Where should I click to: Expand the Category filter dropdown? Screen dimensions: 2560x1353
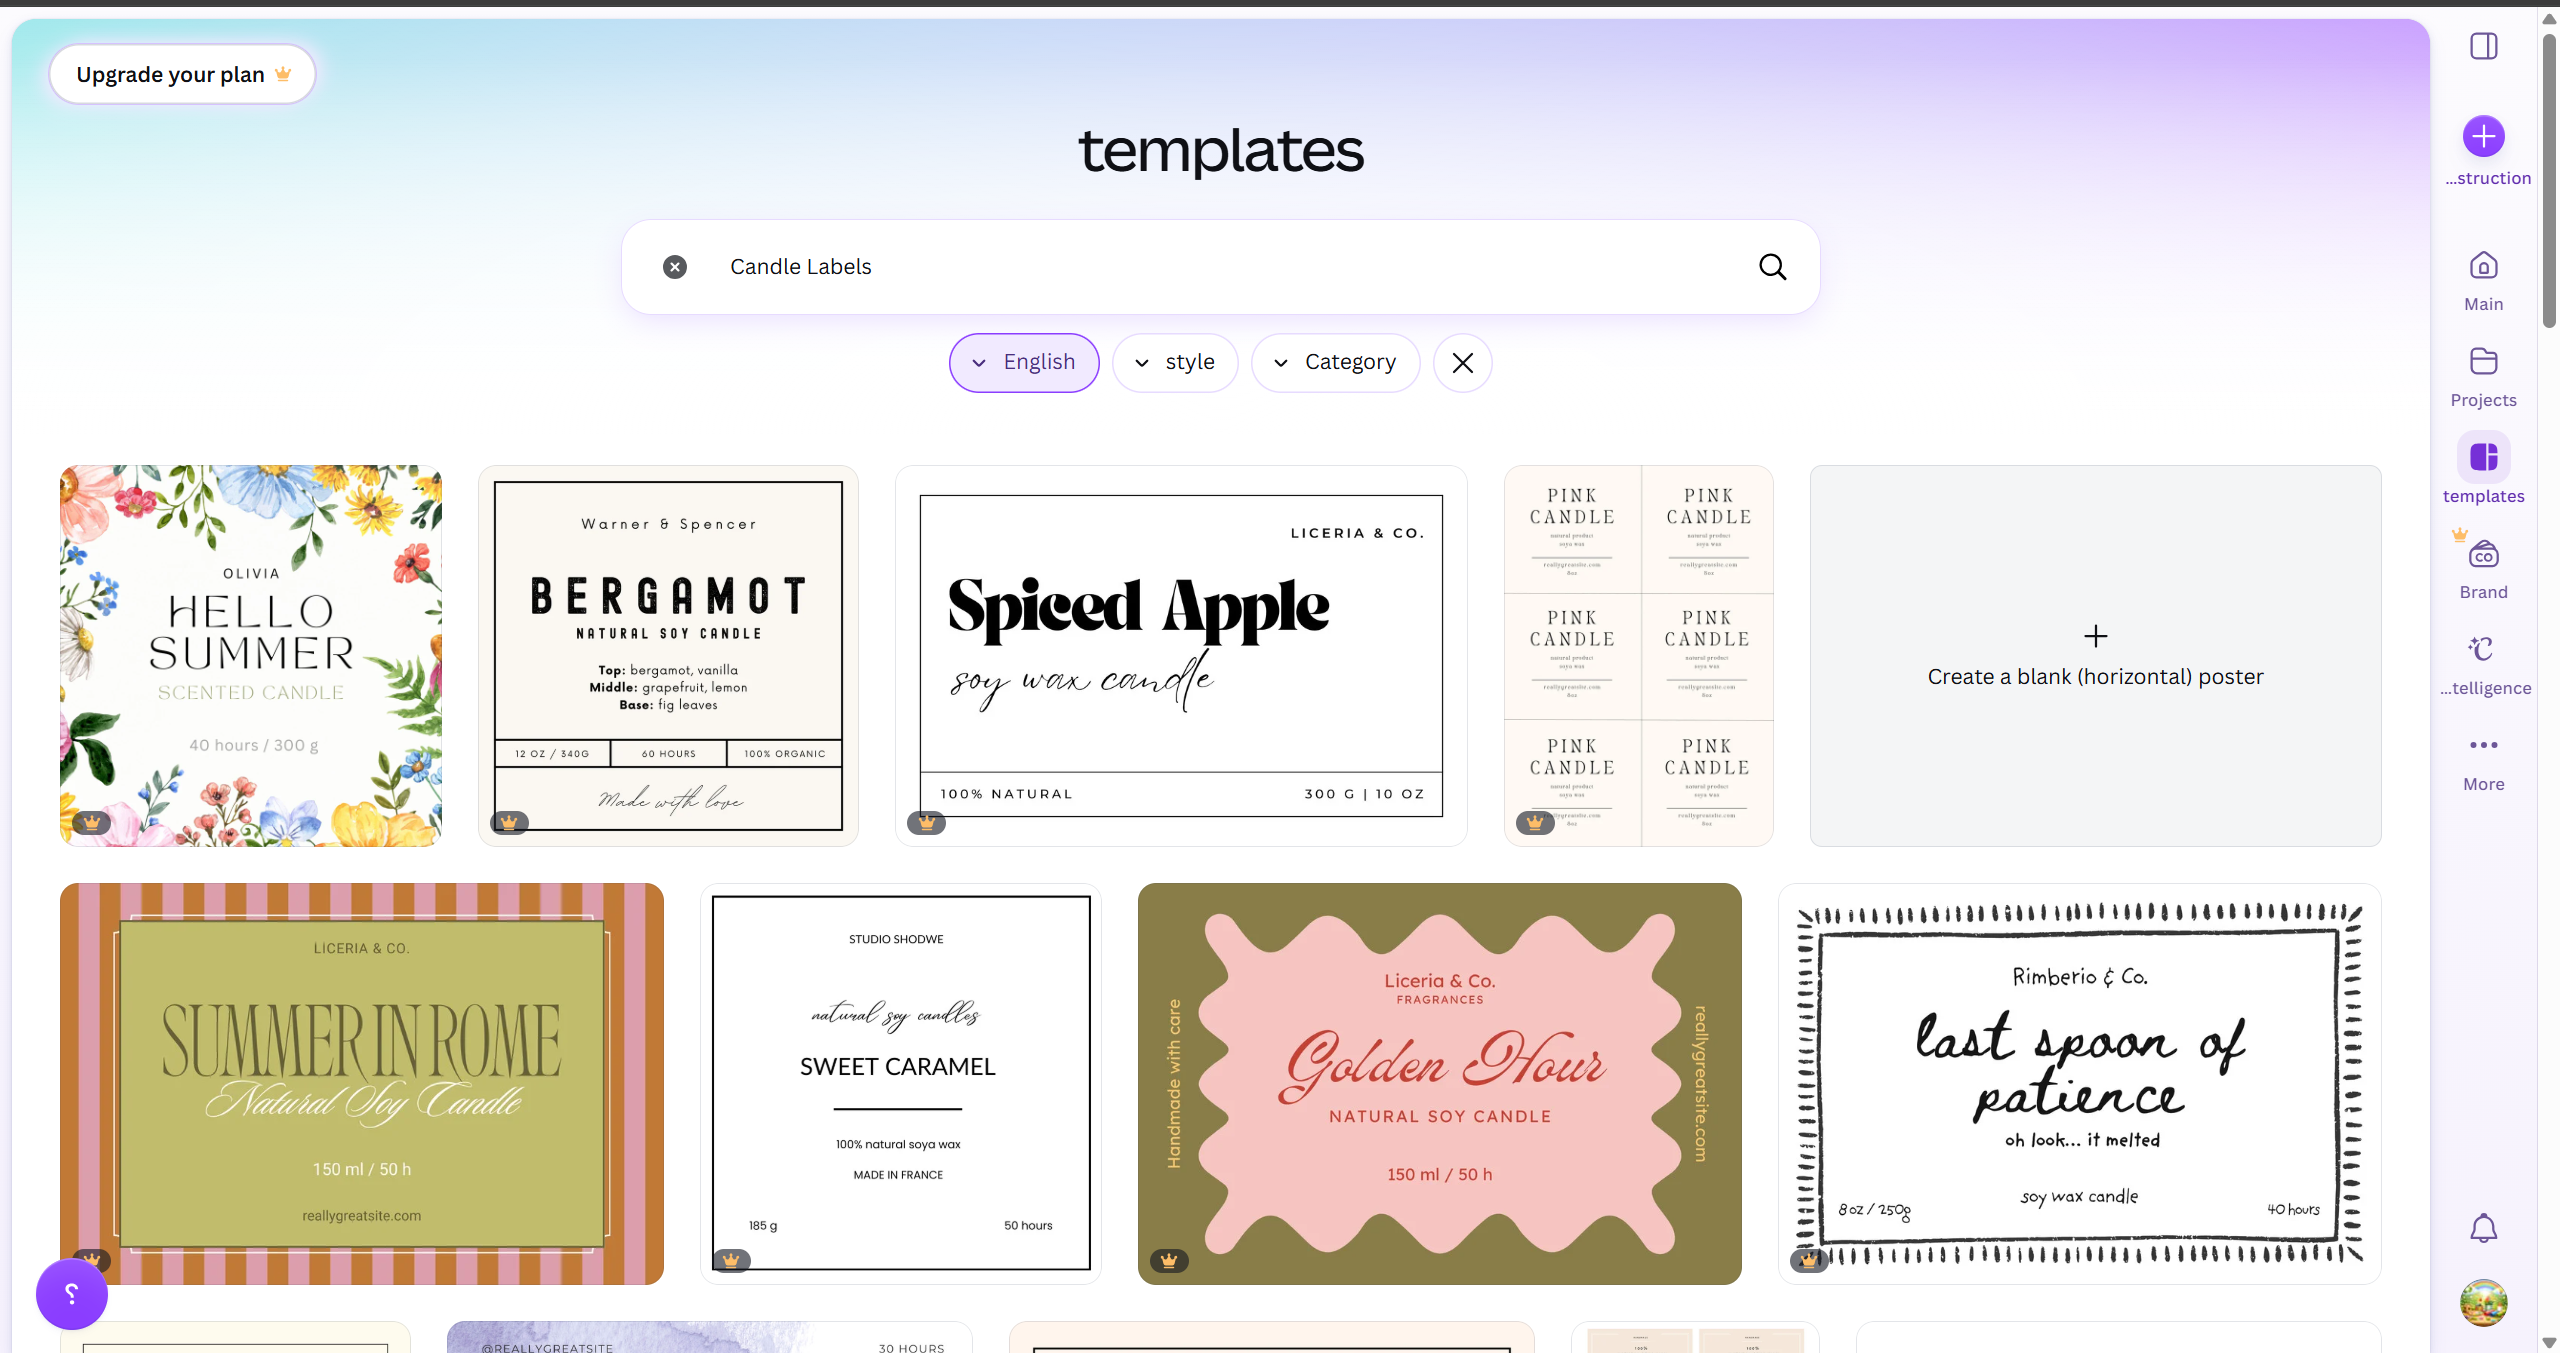click(1335, 363)
